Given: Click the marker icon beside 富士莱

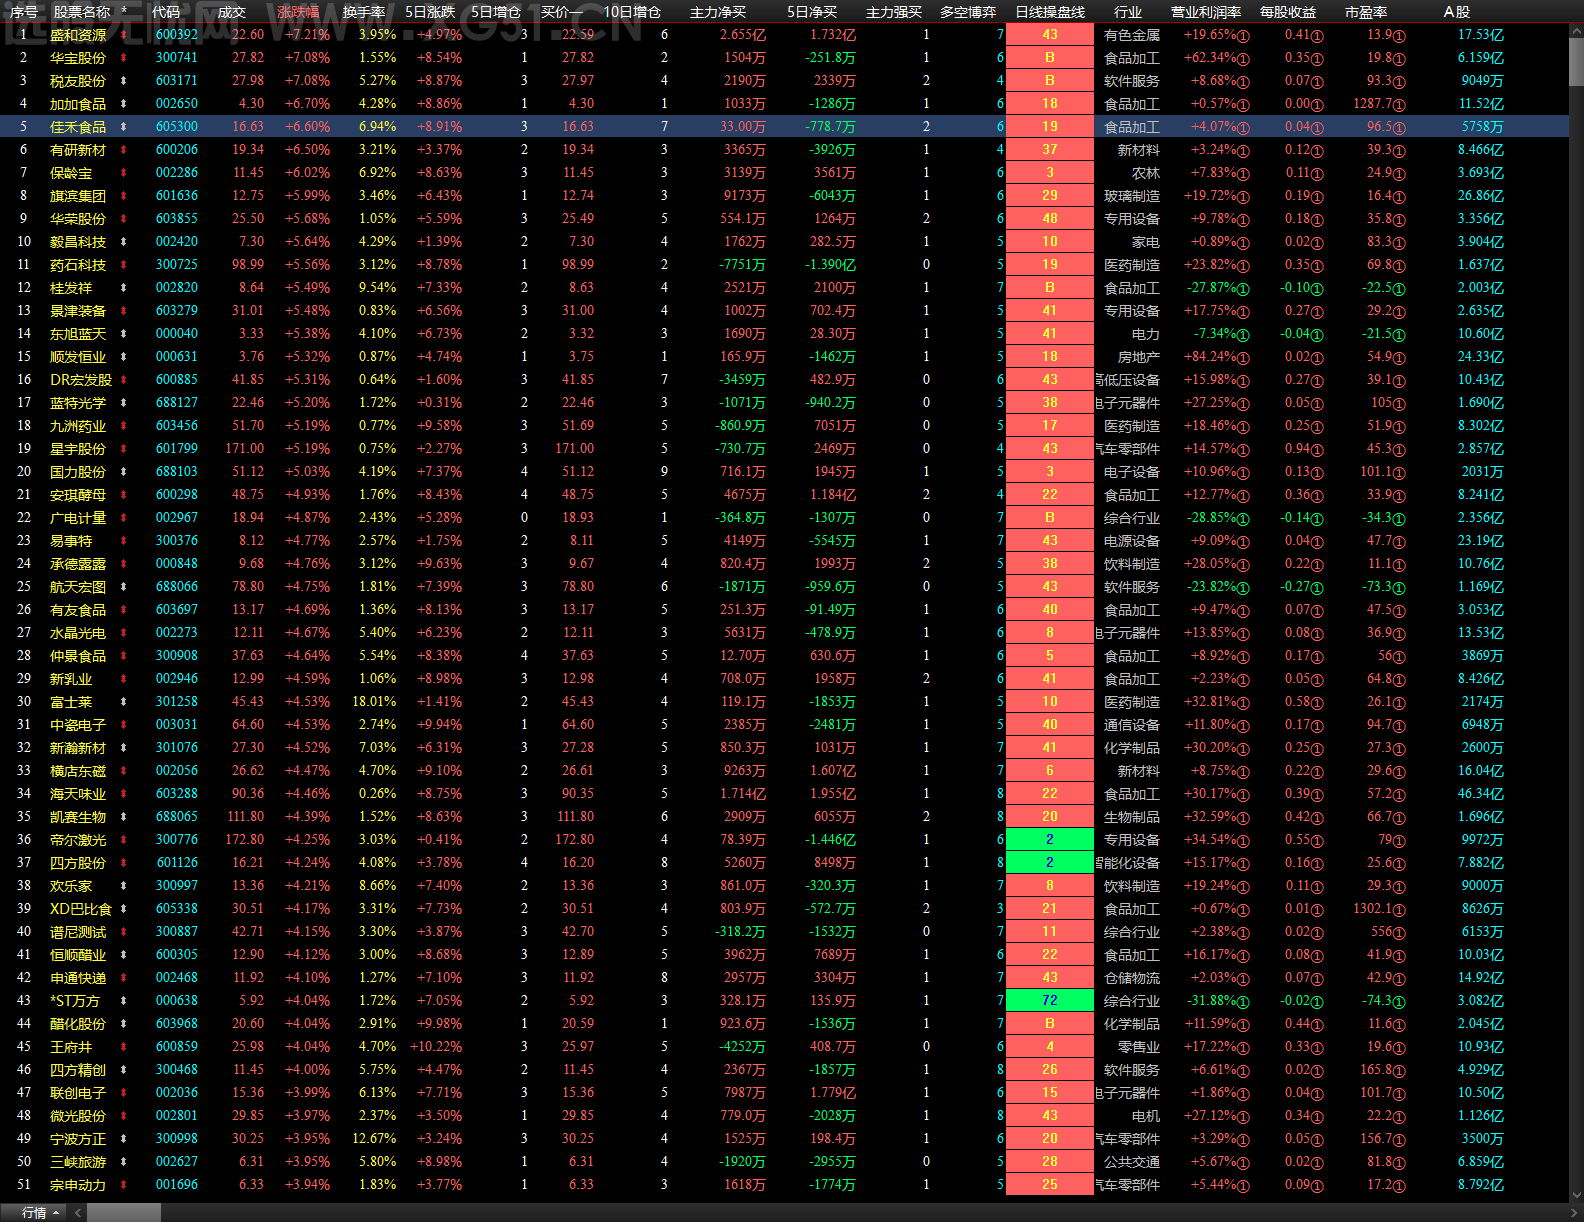Looking at the screenshot, I should click(124, 702).
